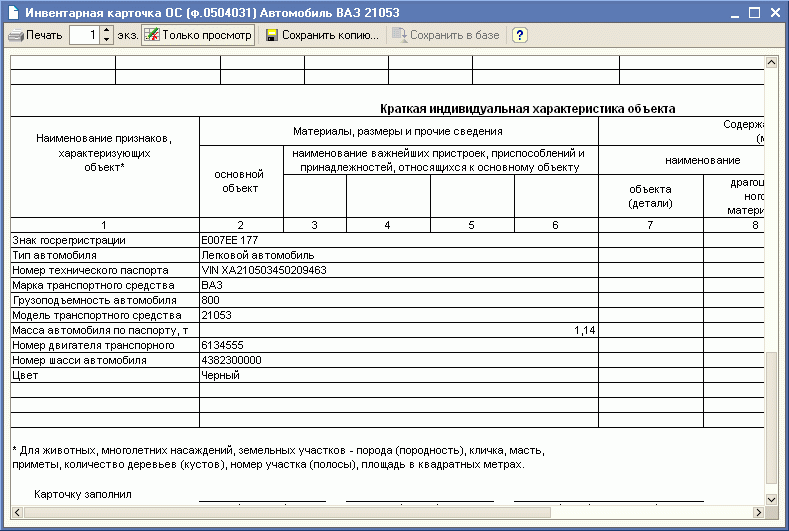This screenshot has width=789, height=531.
Task: Click the Краткая индивидуальная характеристика объекта heading
Action: coord(527,109)
